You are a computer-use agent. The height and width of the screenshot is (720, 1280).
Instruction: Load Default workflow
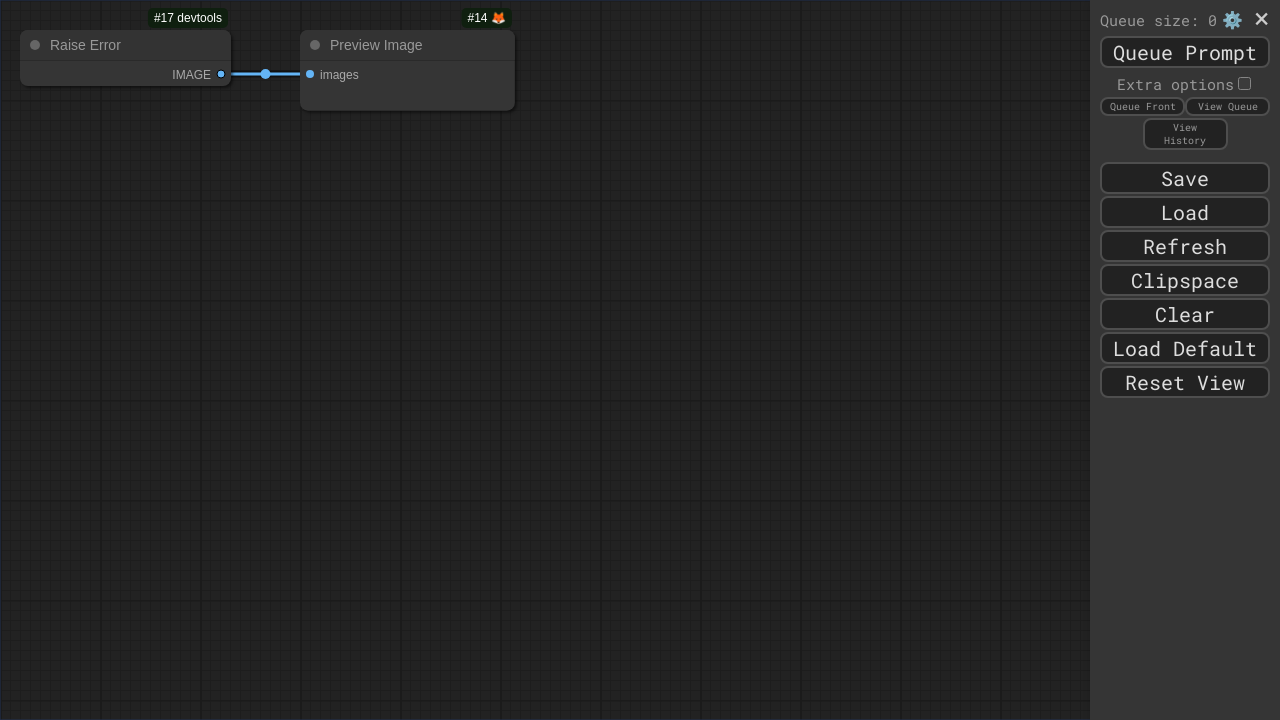[1185, 349]
